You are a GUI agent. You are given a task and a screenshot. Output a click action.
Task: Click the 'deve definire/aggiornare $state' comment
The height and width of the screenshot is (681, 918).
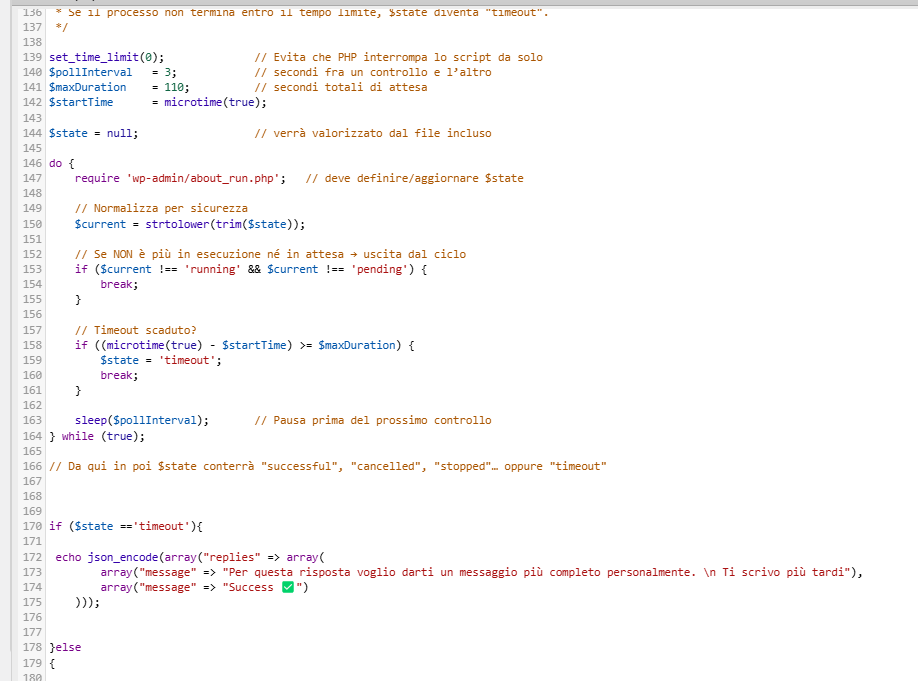point(415,179)
